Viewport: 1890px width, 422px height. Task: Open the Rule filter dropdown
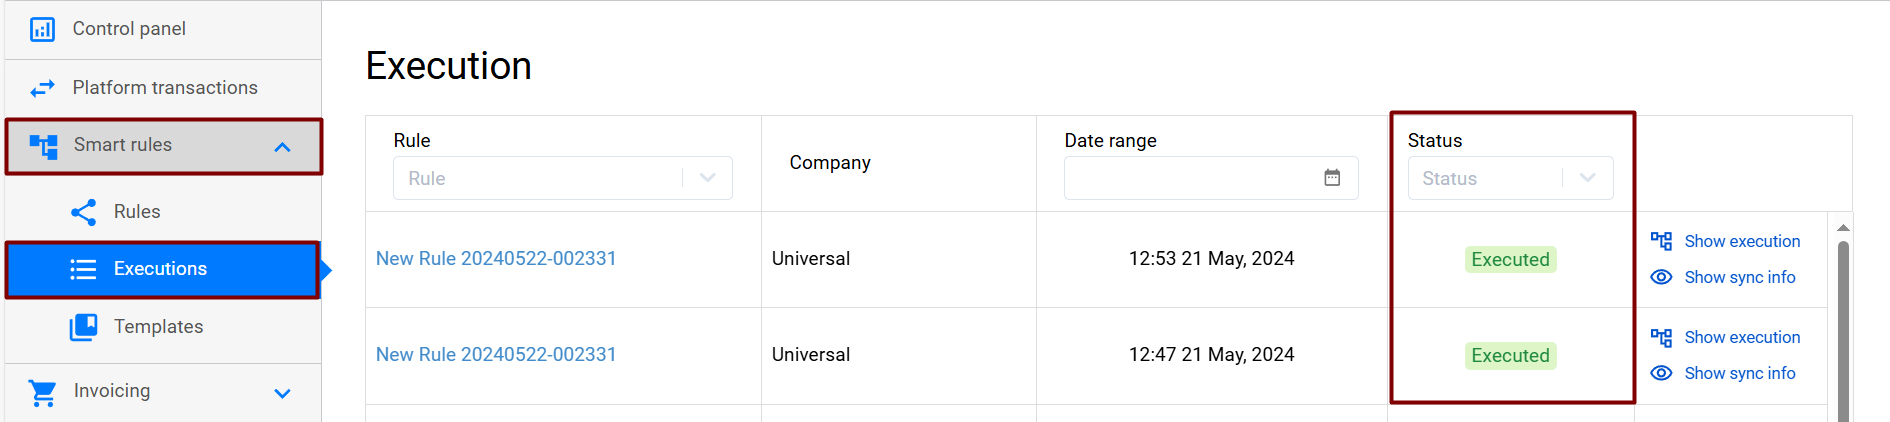pos(707,178)
